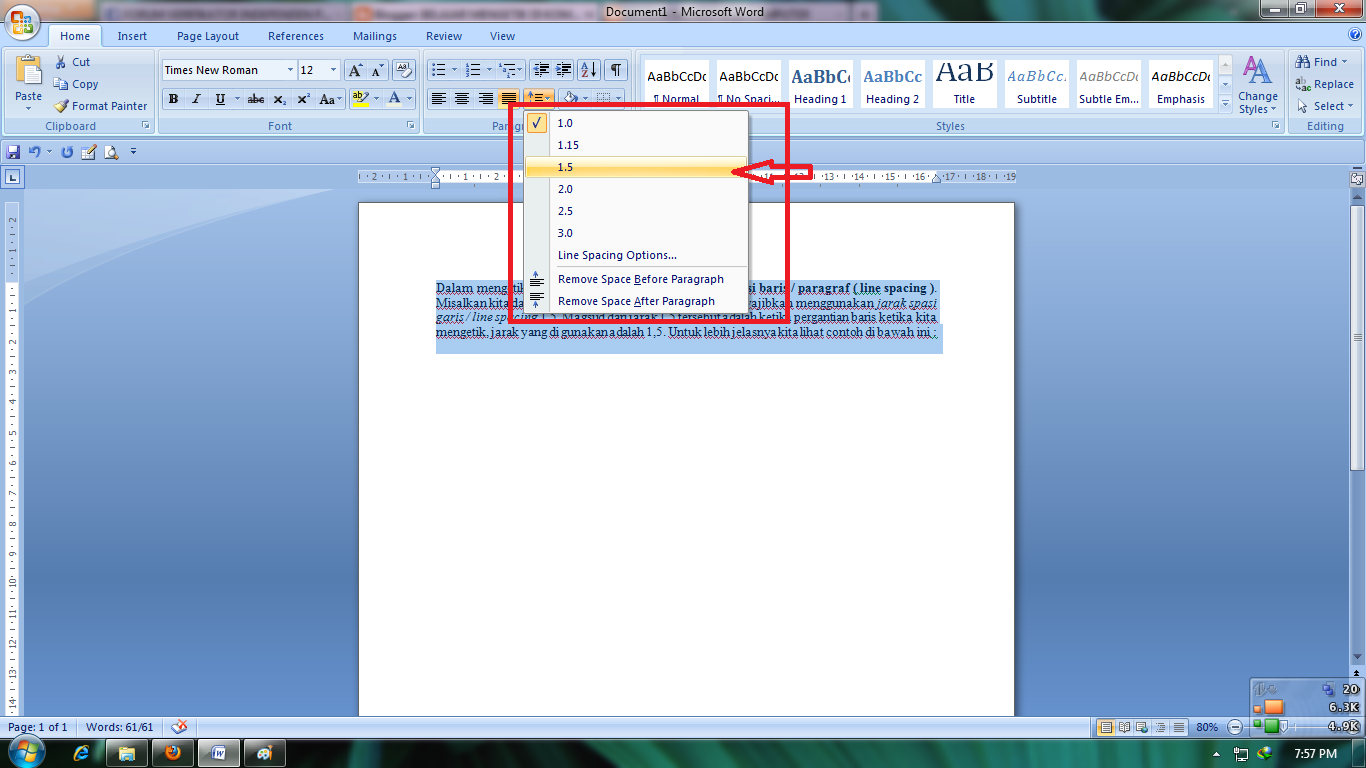Toggle Bold formatting
Image resolution: width=1366 pixels, height=768 pixels.
(x=174, y=99)
